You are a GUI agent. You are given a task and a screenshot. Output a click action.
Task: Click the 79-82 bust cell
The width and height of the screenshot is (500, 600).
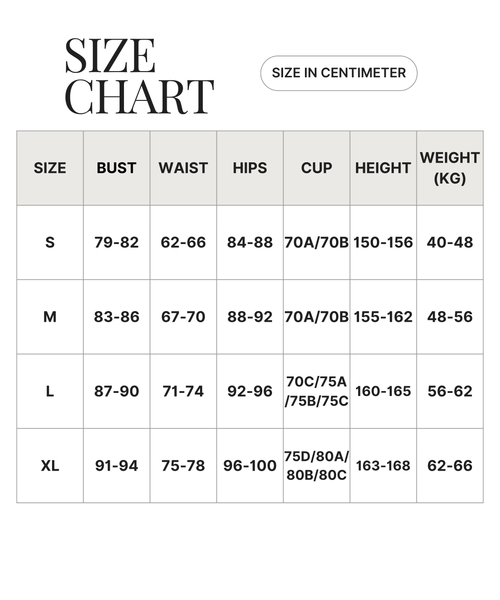point(117,243)
